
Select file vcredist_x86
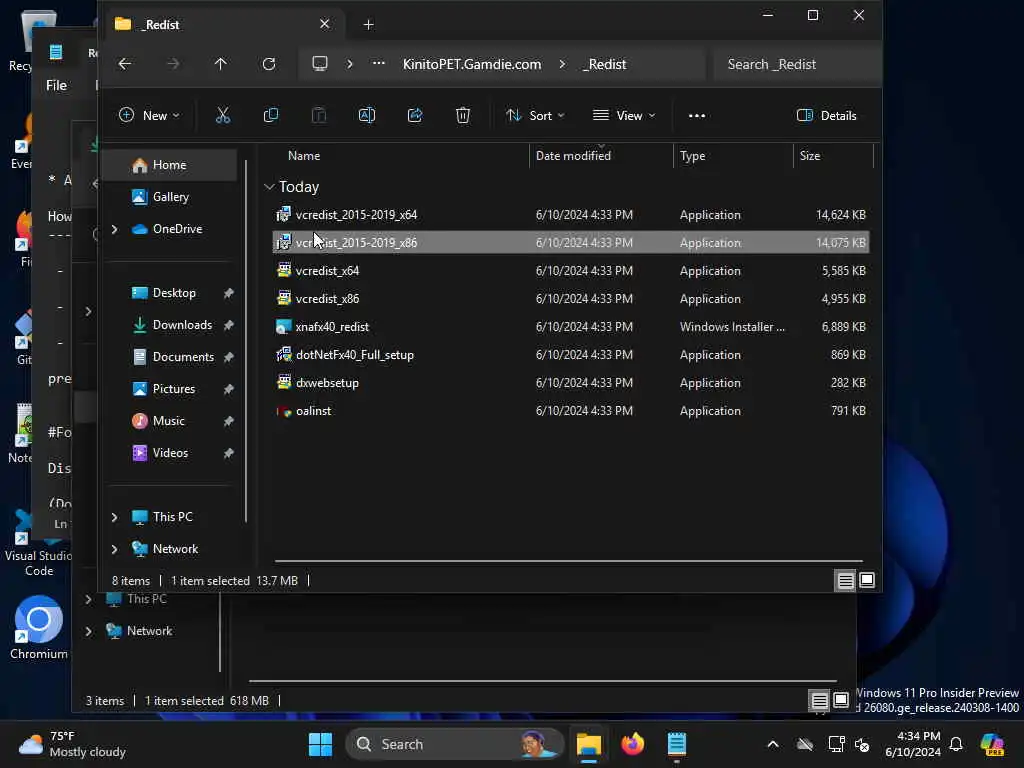[570, 299]
